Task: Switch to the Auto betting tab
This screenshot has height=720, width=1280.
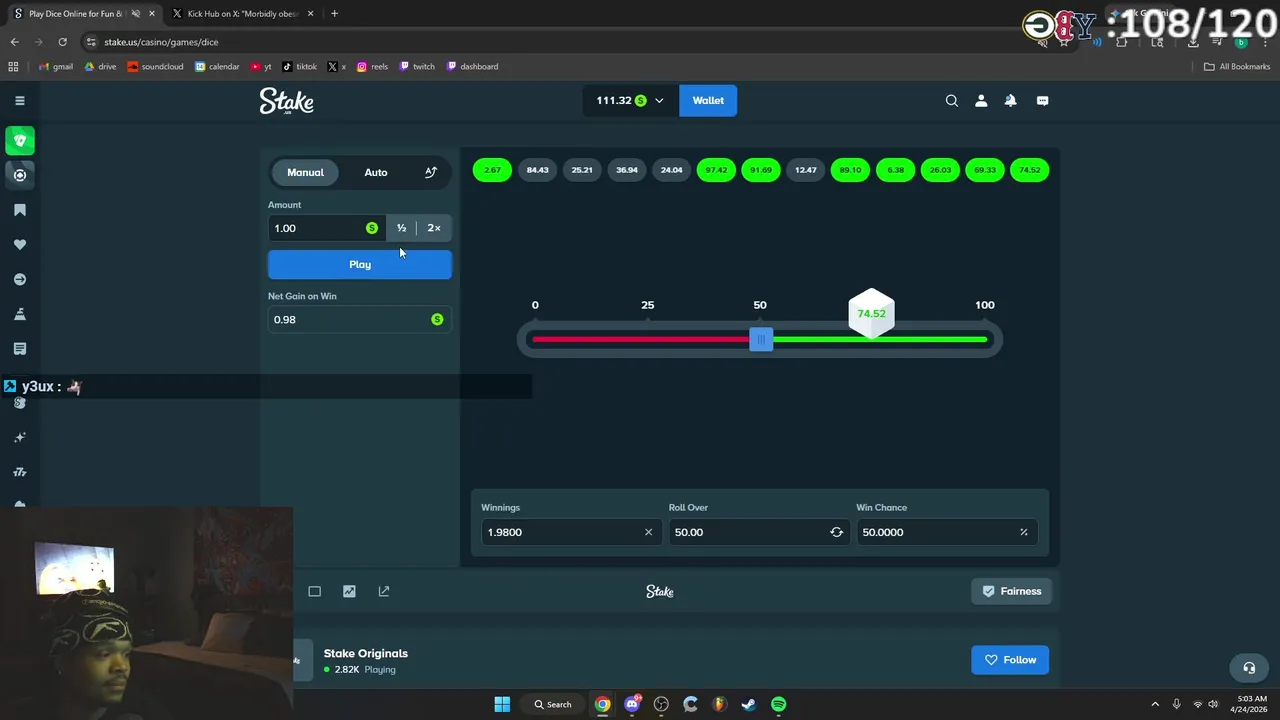Action: [x=376, y=172]
